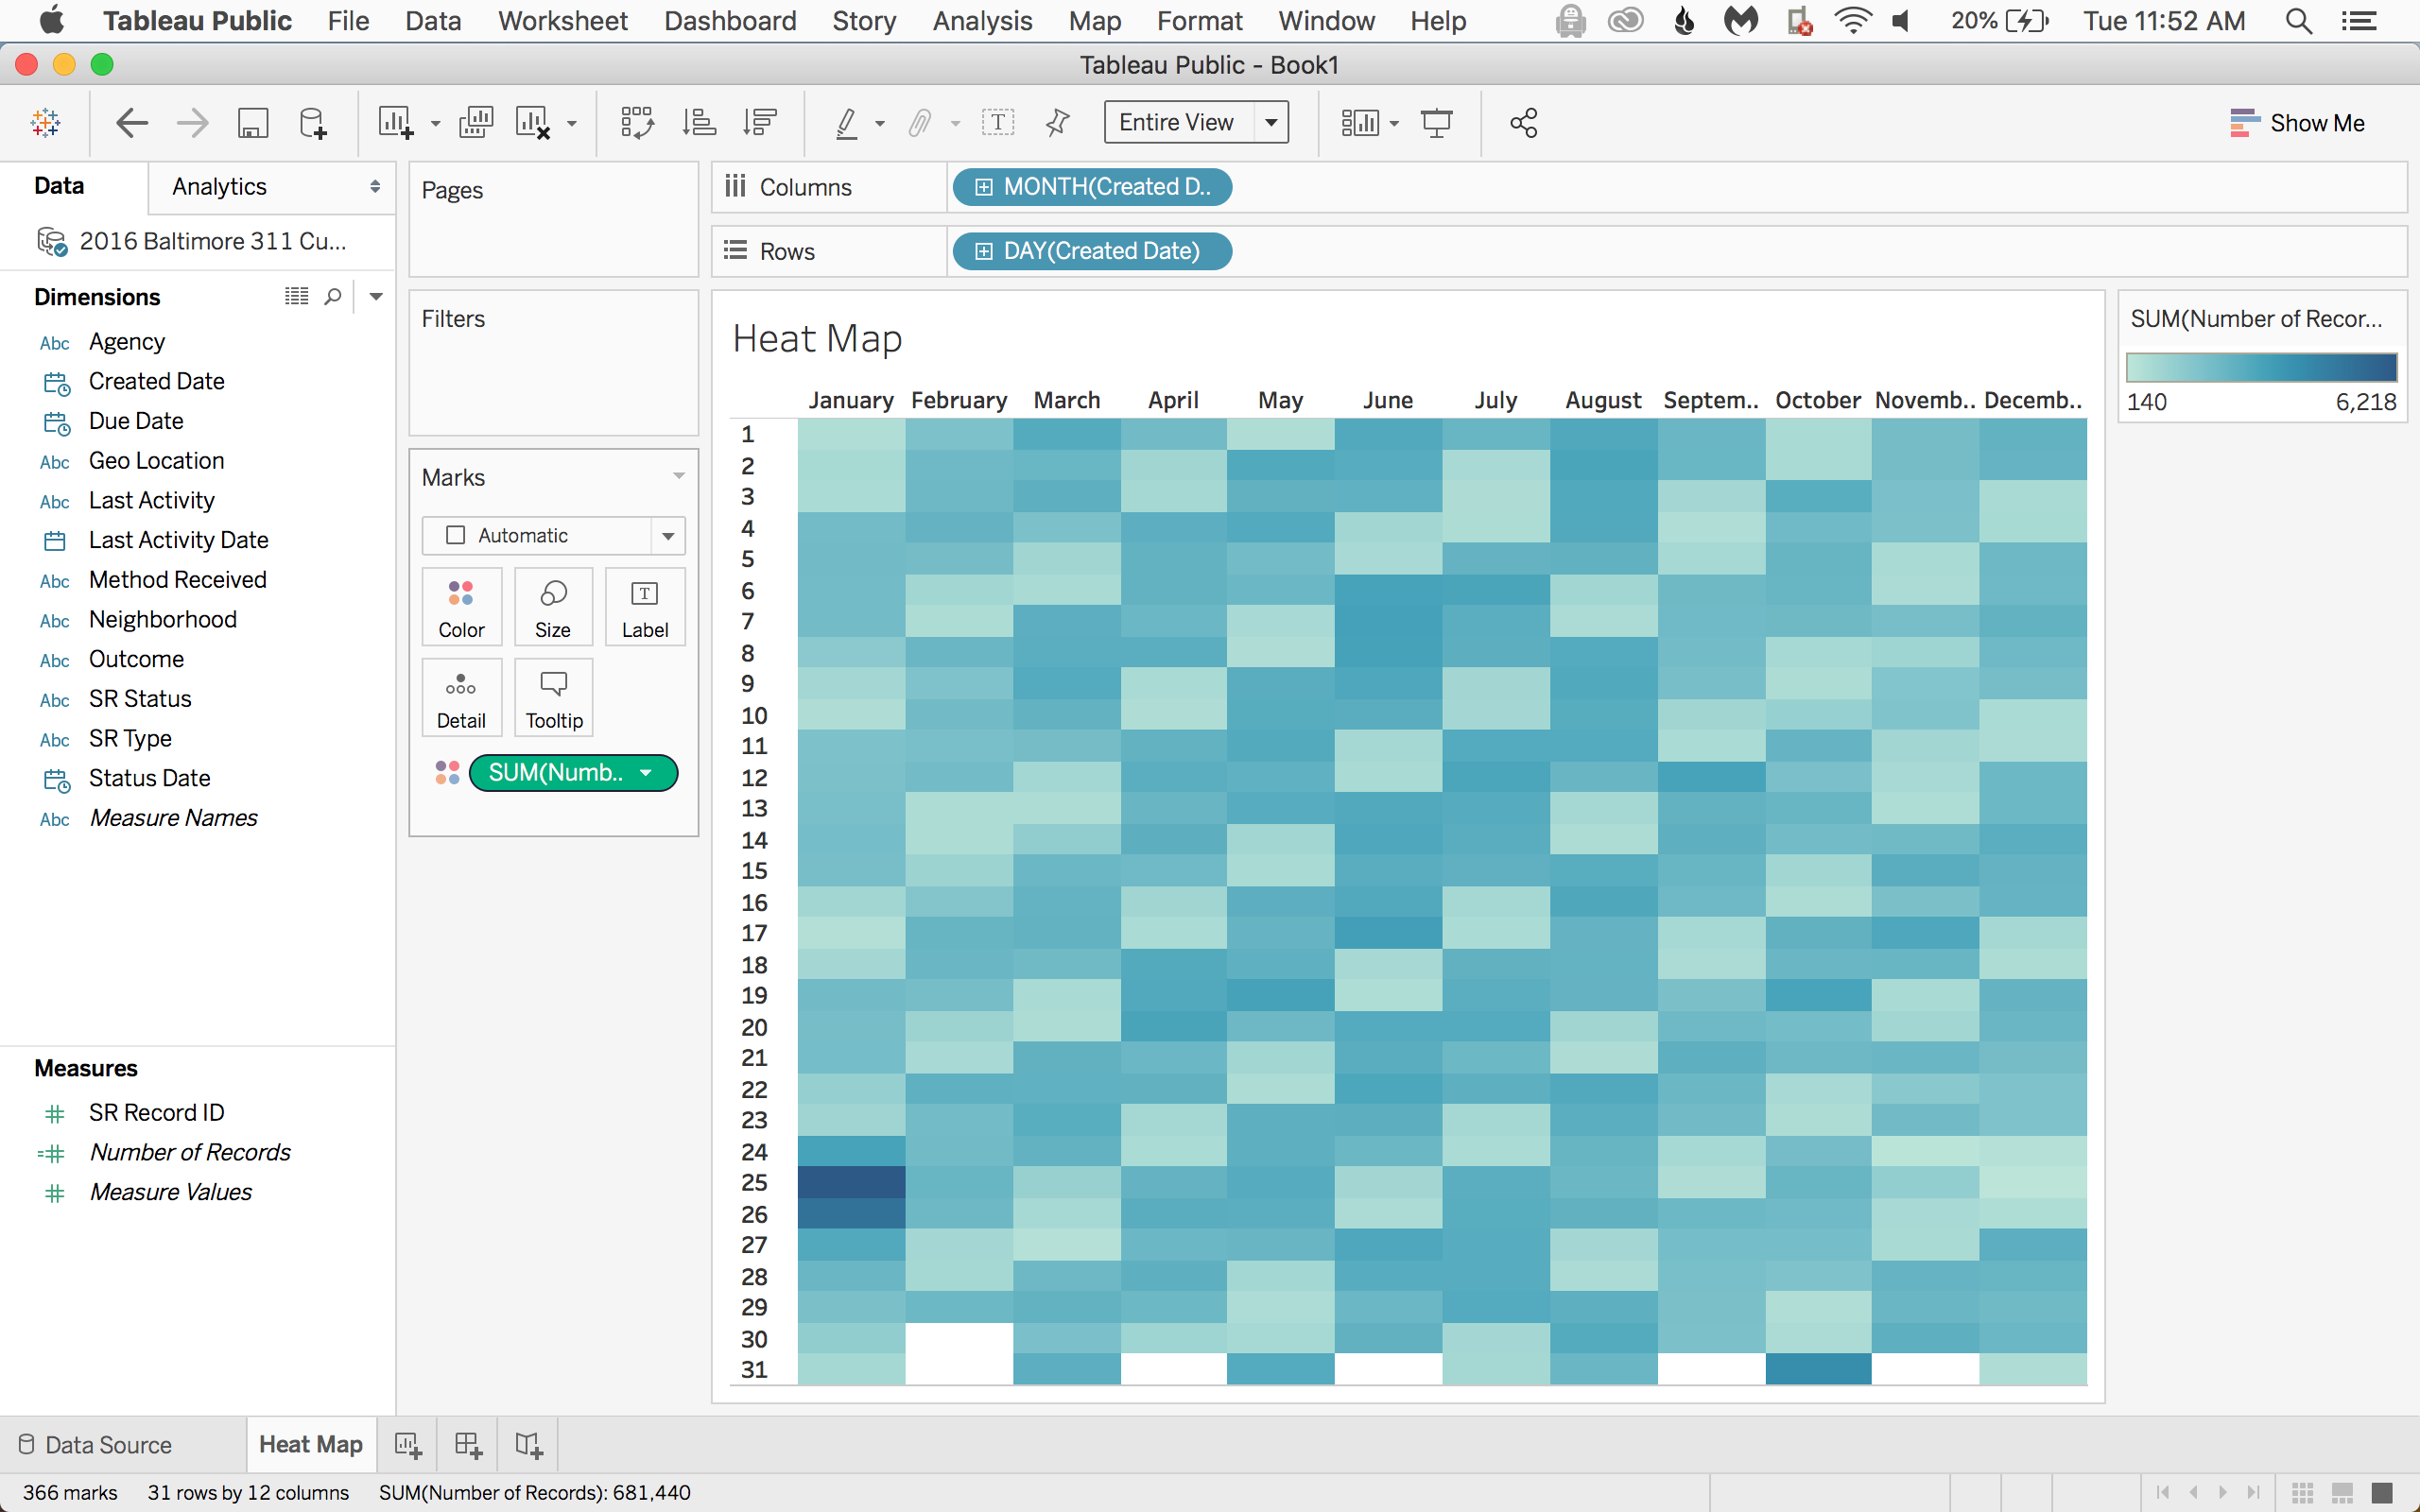Click the Highlight pen icon

(x=847, y=123)
